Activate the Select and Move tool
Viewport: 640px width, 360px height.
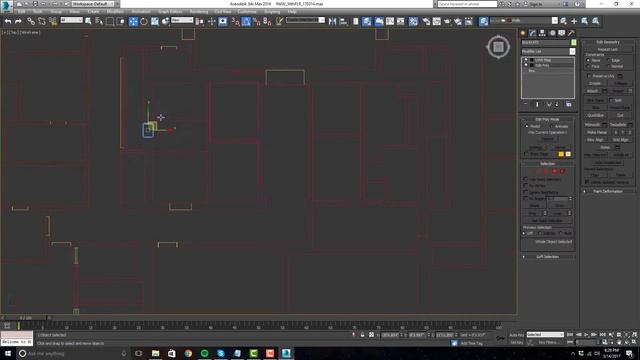(133, 21)
